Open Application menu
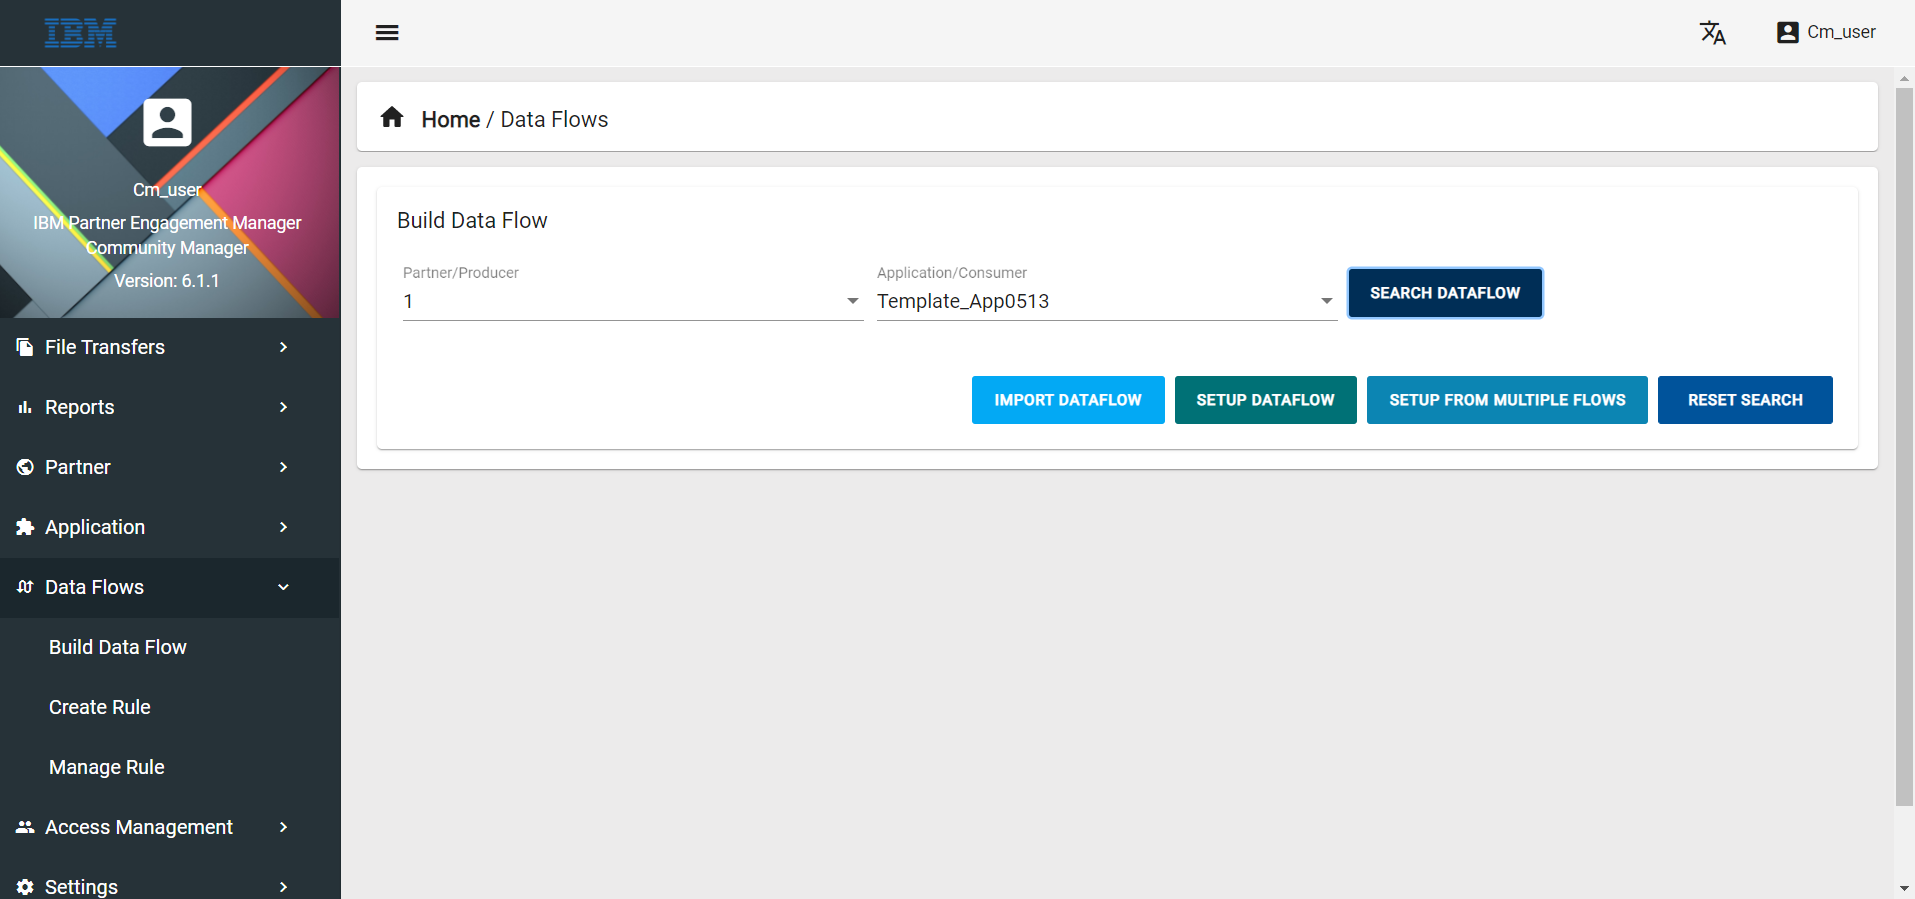 pos(170,527)
